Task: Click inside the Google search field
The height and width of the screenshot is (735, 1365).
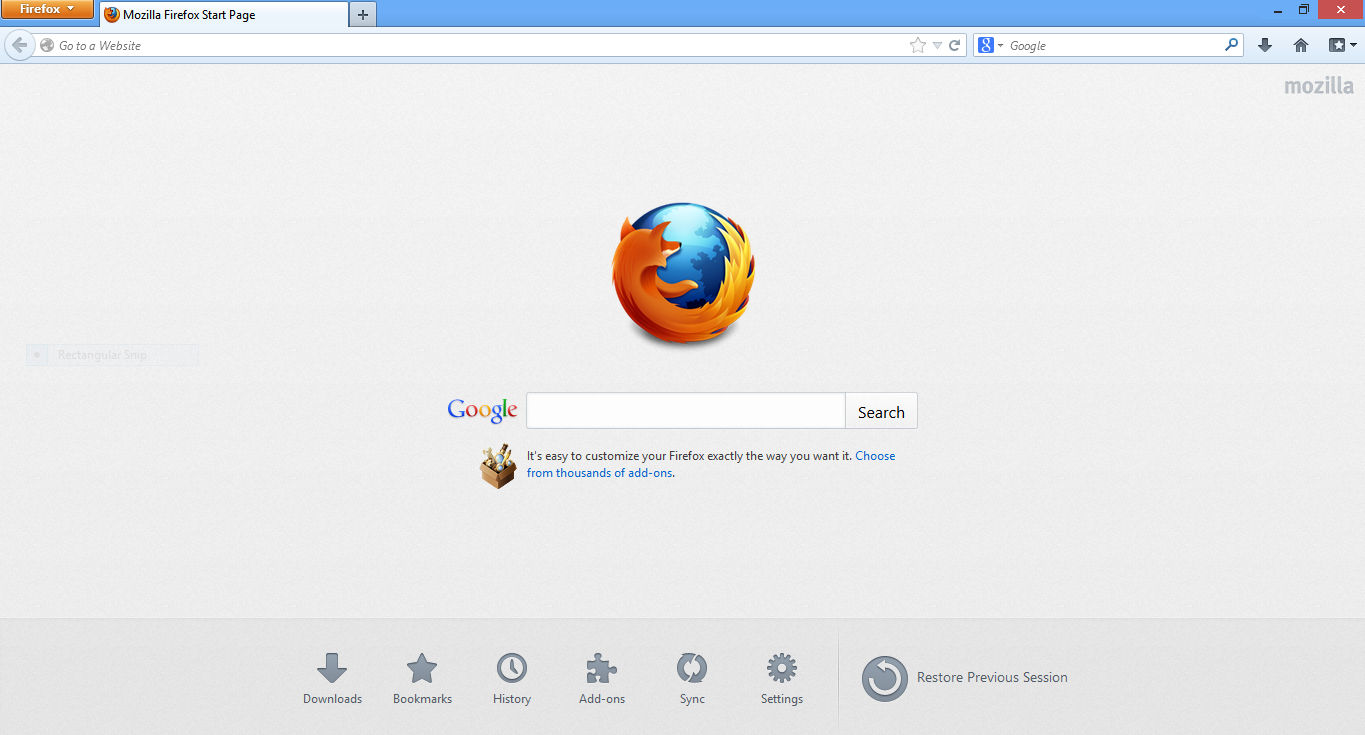Action: [685, 410]
